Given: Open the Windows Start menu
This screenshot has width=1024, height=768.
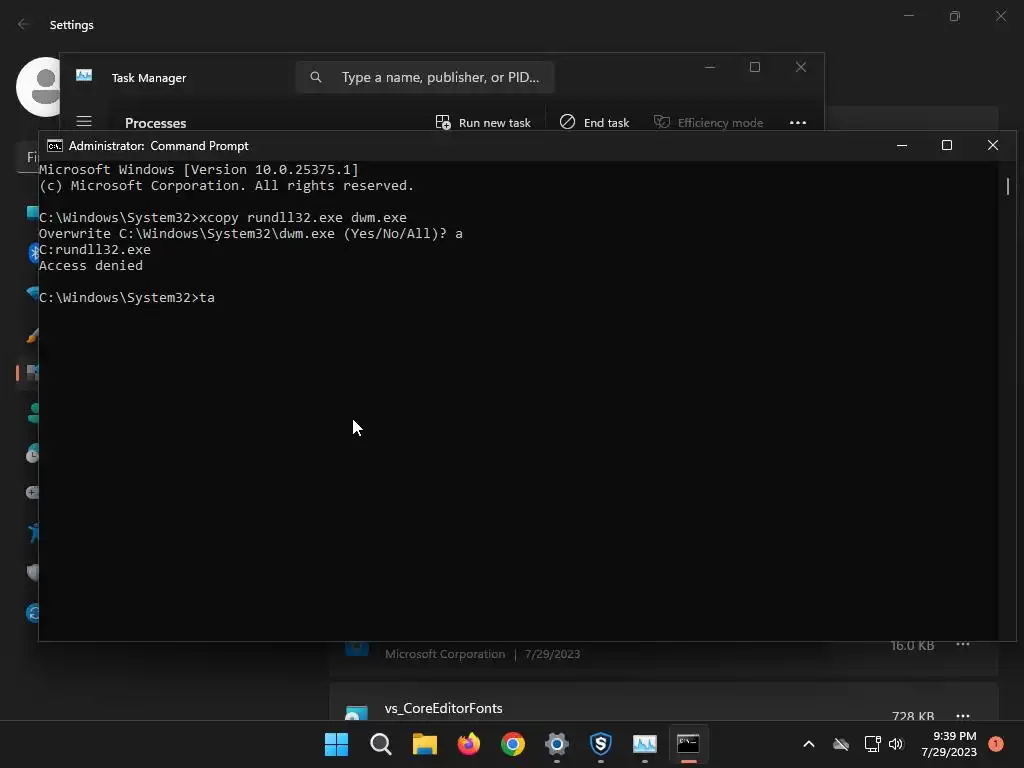Looking at the screenshot, I should coord(336,744).
